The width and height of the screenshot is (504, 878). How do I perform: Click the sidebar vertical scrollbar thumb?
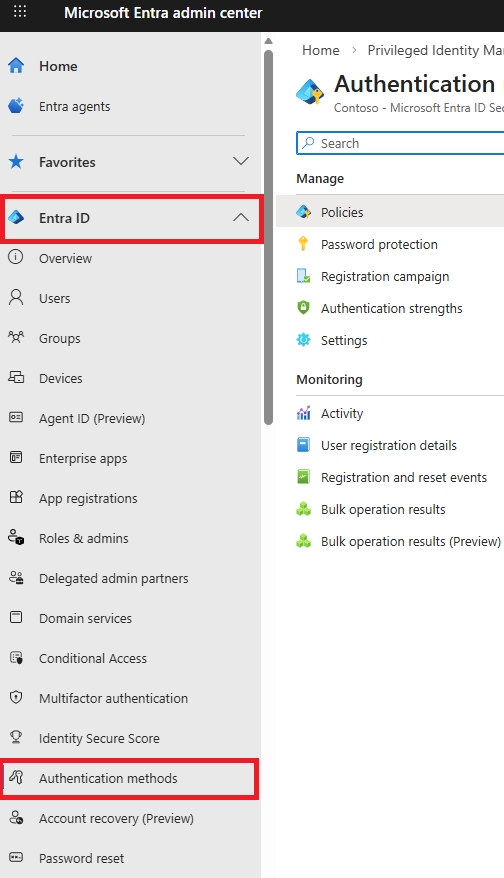click(268, 237)
